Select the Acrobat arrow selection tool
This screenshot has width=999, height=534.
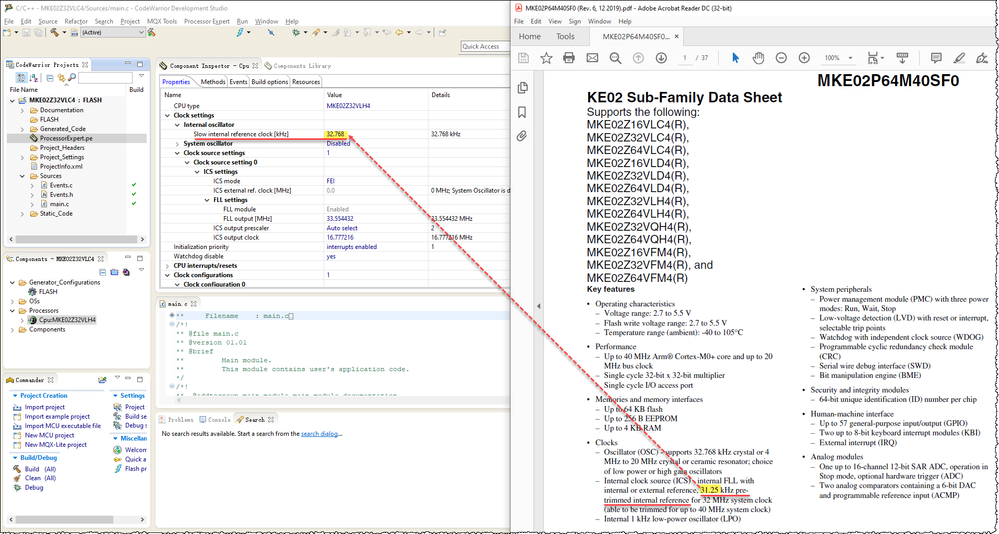pos(735,58)
